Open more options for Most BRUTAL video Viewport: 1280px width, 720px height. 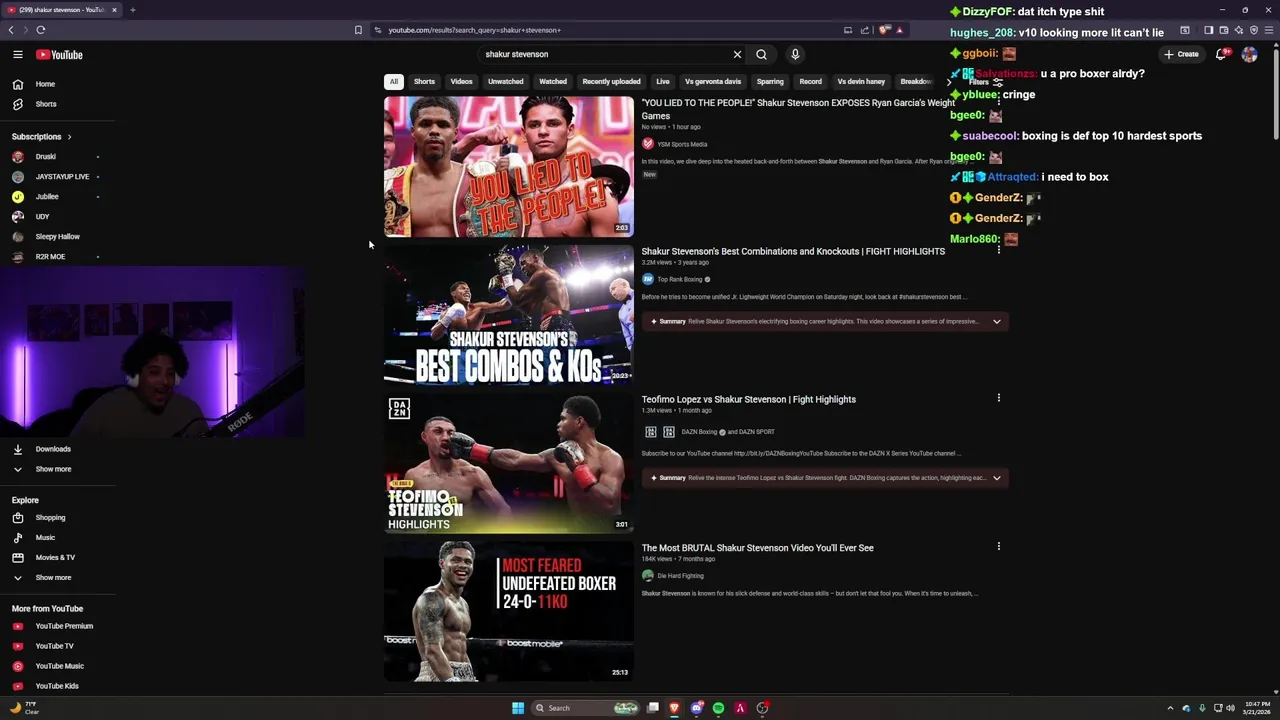point(998,546)
